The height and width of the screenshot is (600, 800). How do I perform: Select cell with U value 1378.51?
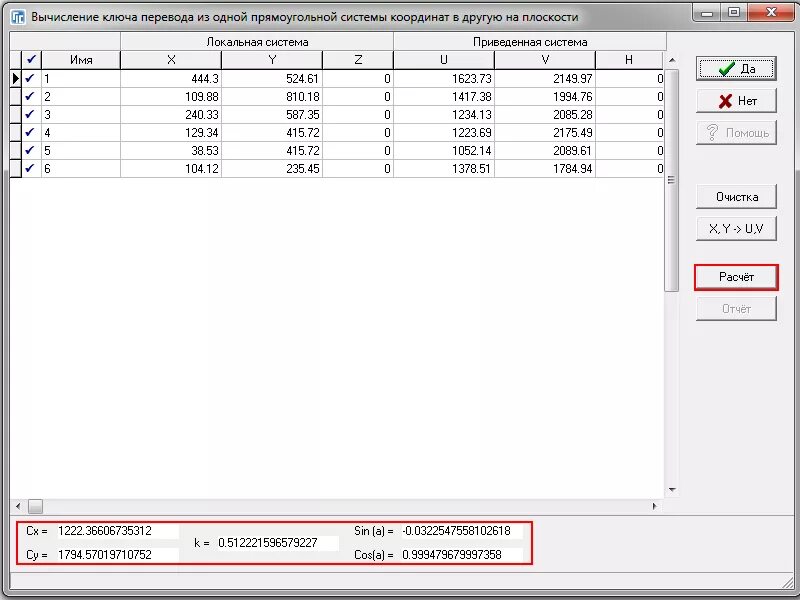(x=443, y=168)
